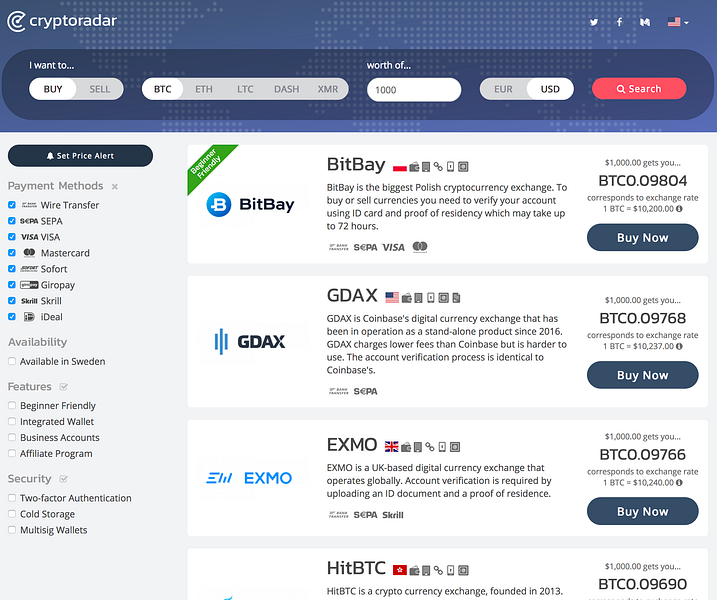Check the Business Accounts feature filter
The width and height of the screenshot is (717, 600).
[12, 438]
